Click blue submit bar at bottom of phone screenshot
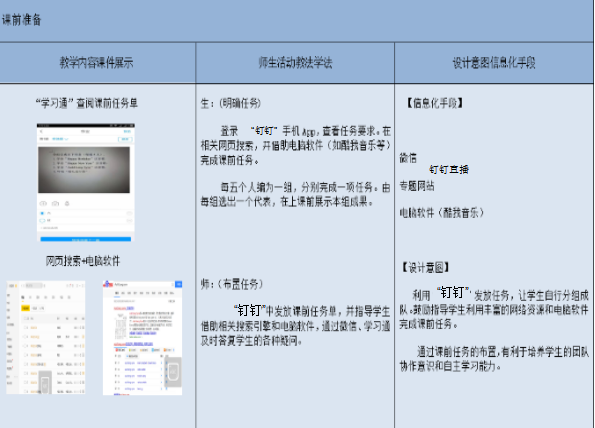 [86, 239]
